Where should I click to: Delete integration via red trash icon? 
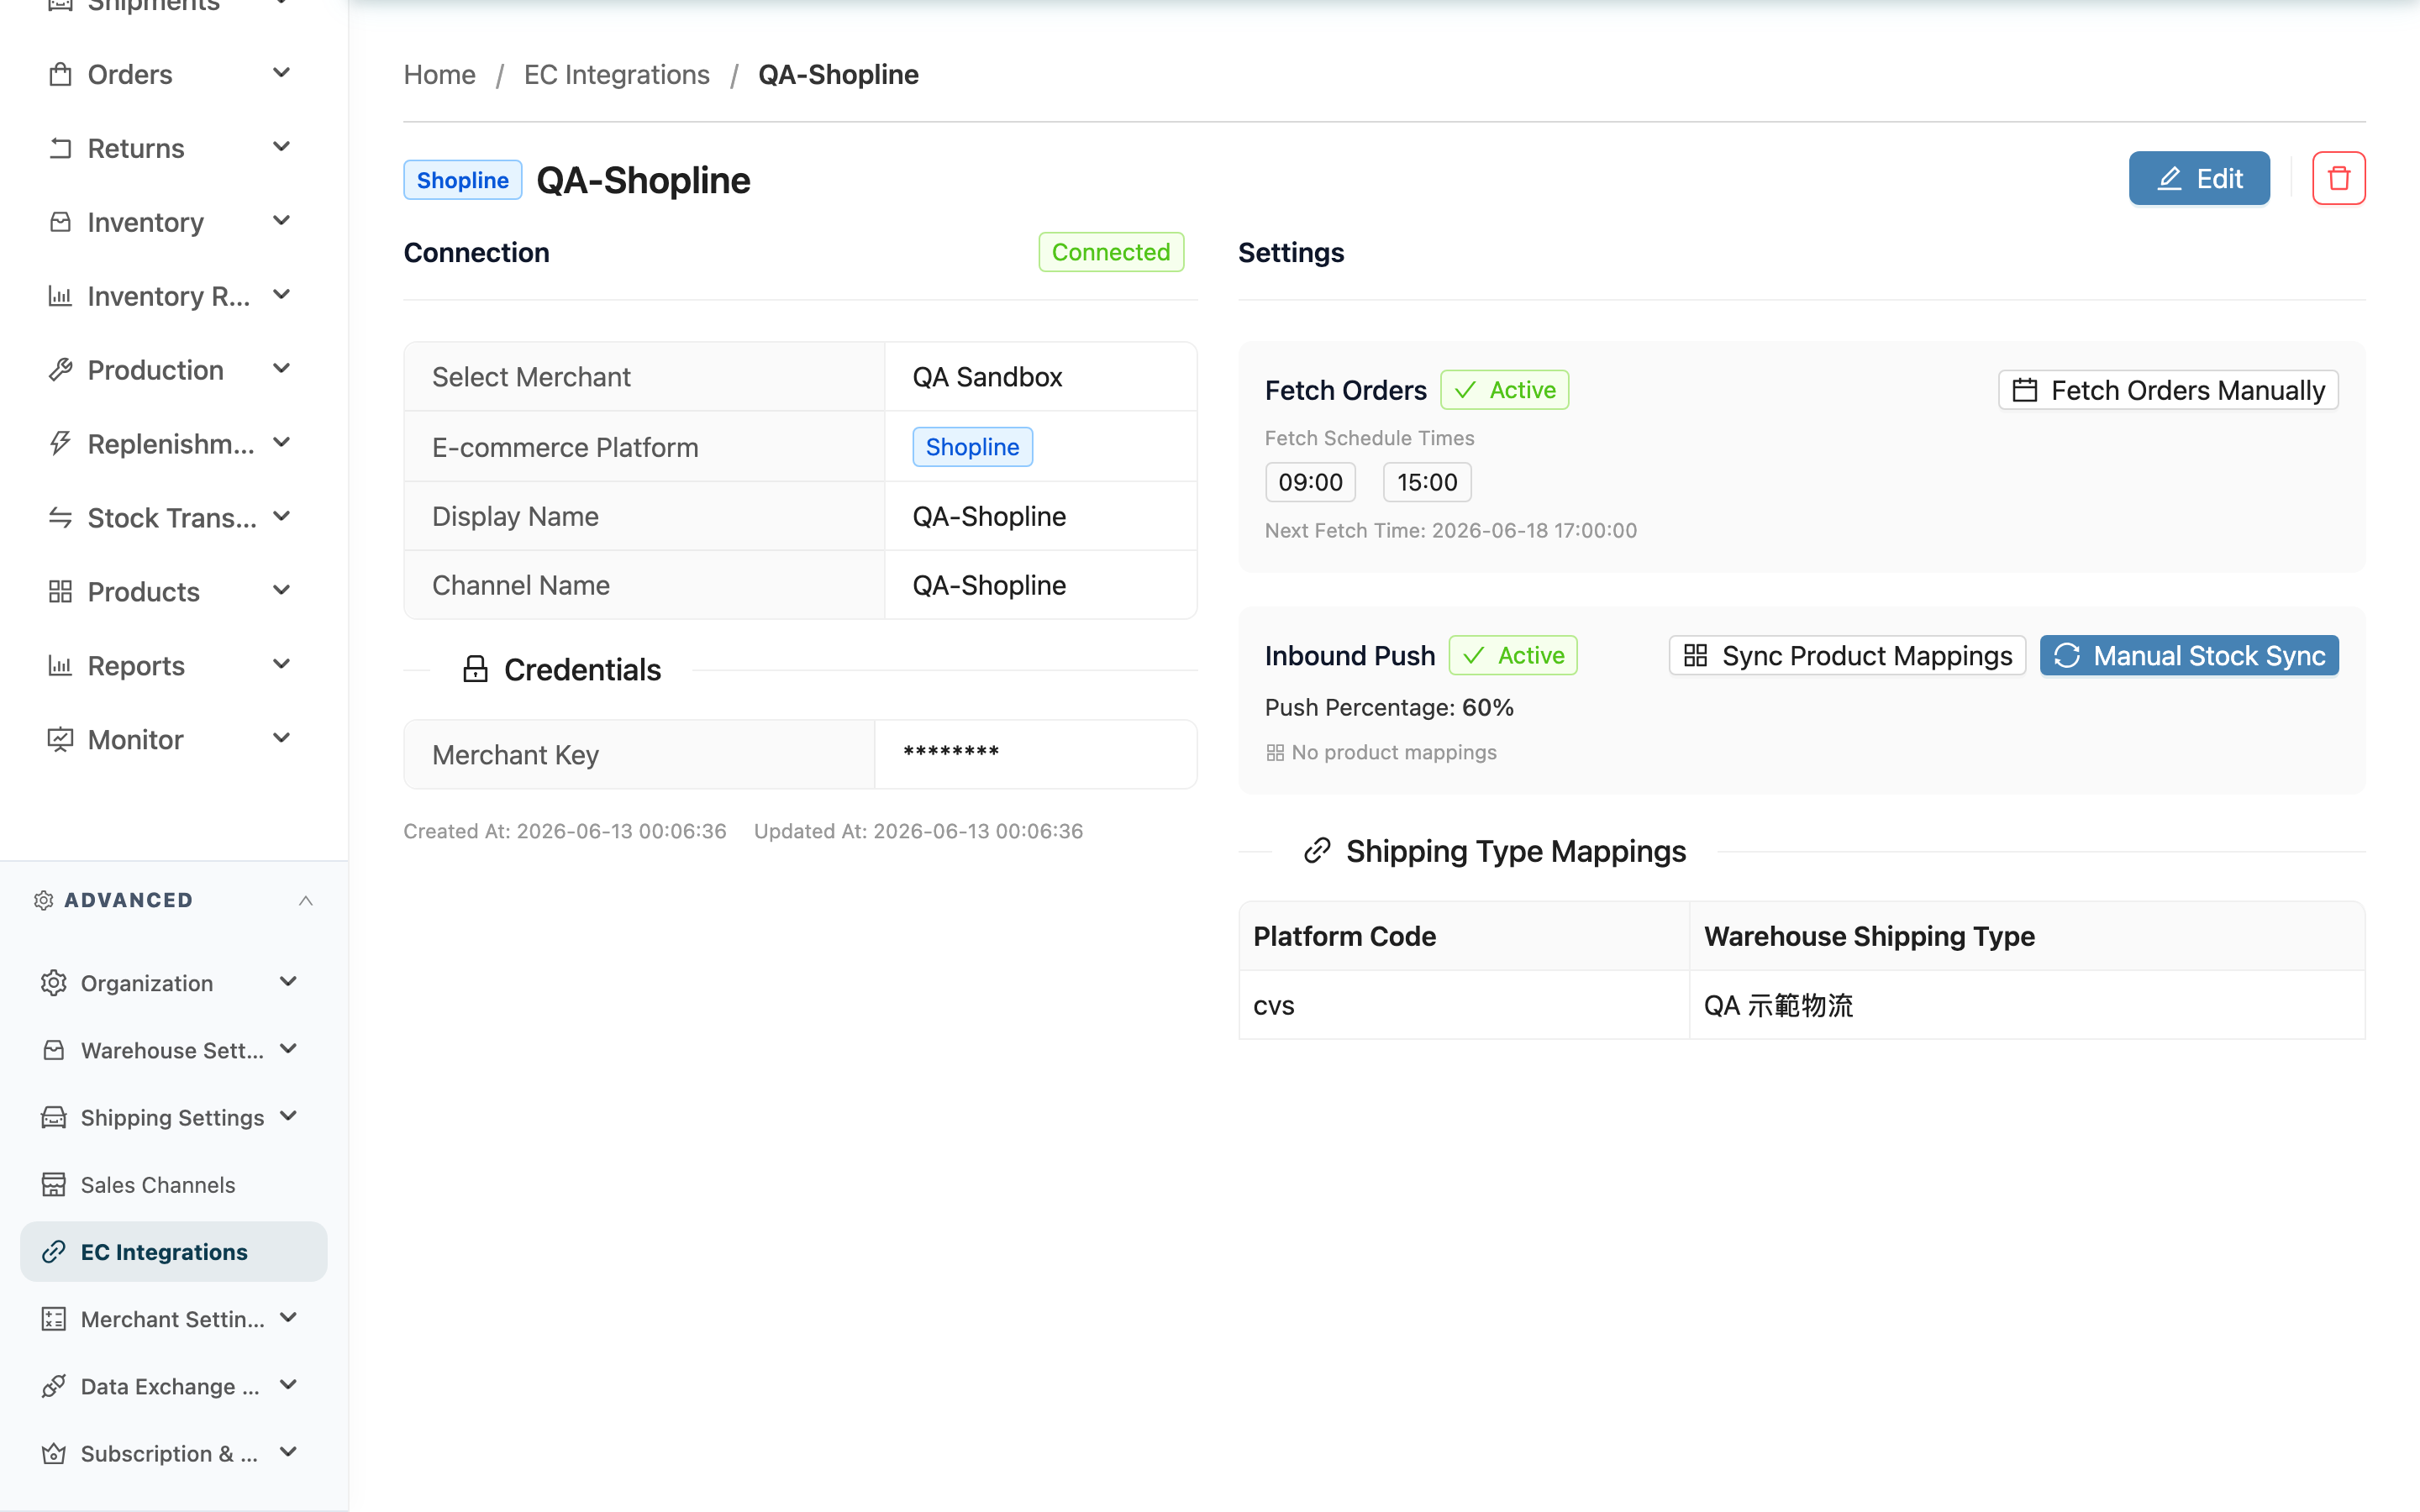click(x=2338, y=178)
